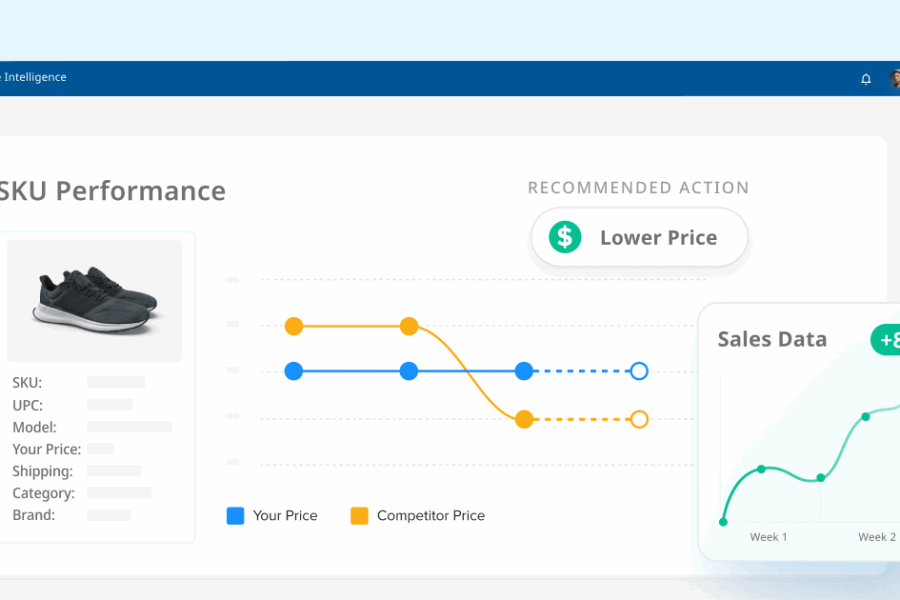Open the user profile avatar
Viewport: 900px width, 600px height.
895,79
